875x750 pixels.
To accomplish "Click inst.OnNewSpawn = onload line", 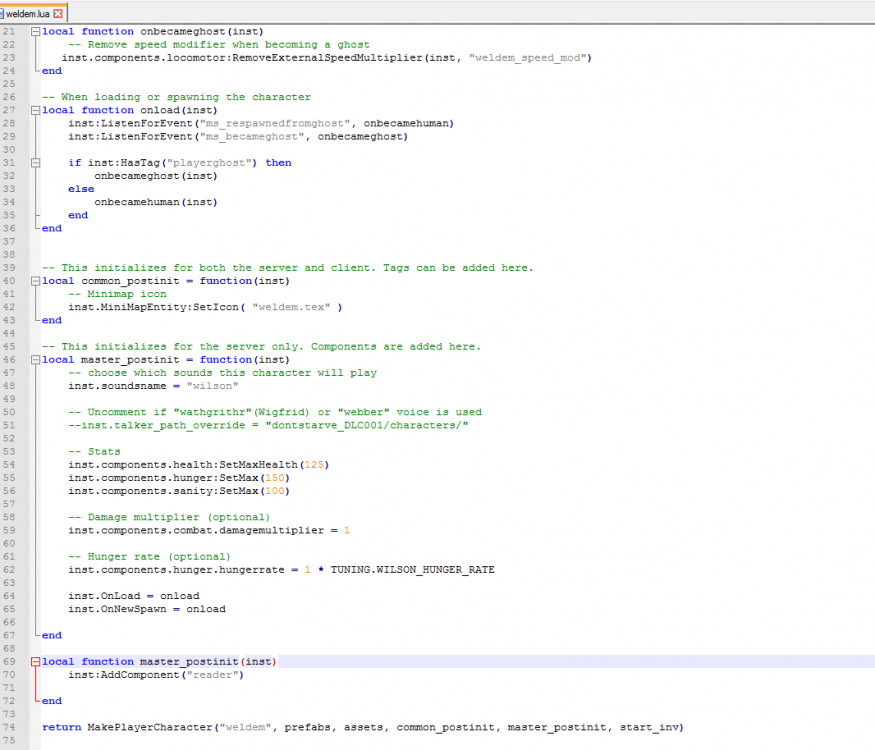I will tap(147, 609).
